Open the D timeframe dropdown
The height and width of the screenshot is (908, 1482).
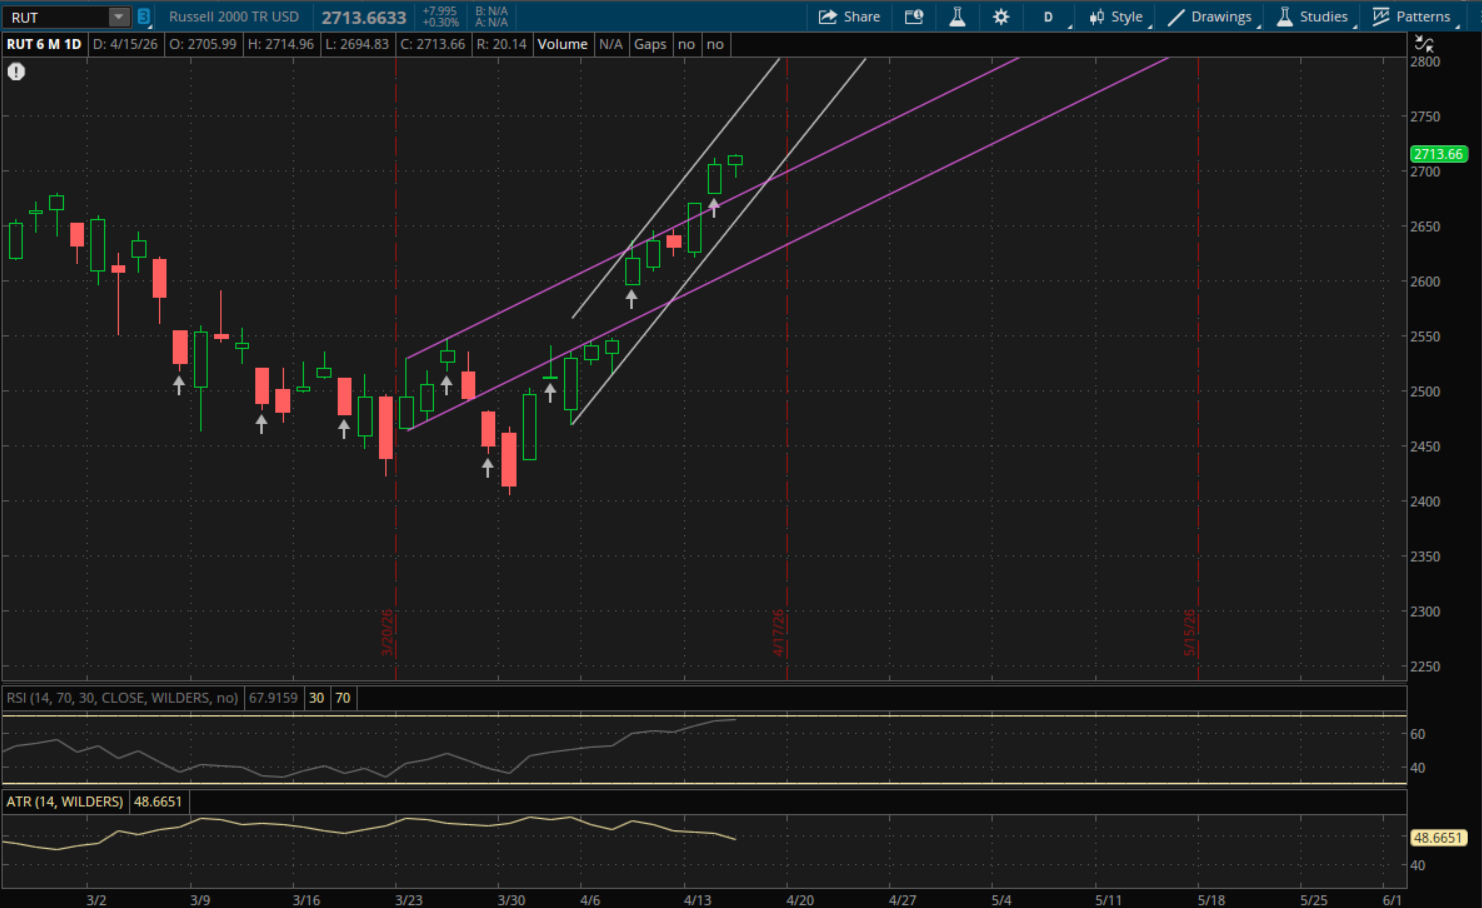(x=1048, y=17)
